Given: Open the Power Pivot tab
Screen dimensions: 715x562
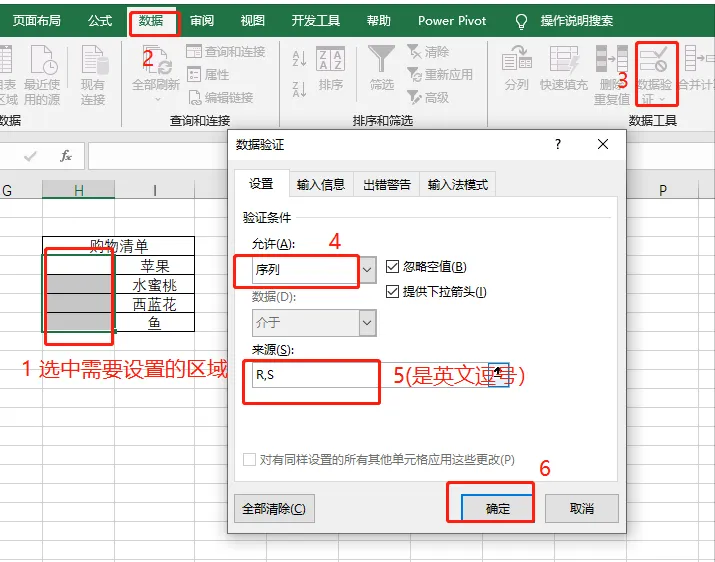Looking at the screenshot, I should pyautogui.click(x=452, y=21).
